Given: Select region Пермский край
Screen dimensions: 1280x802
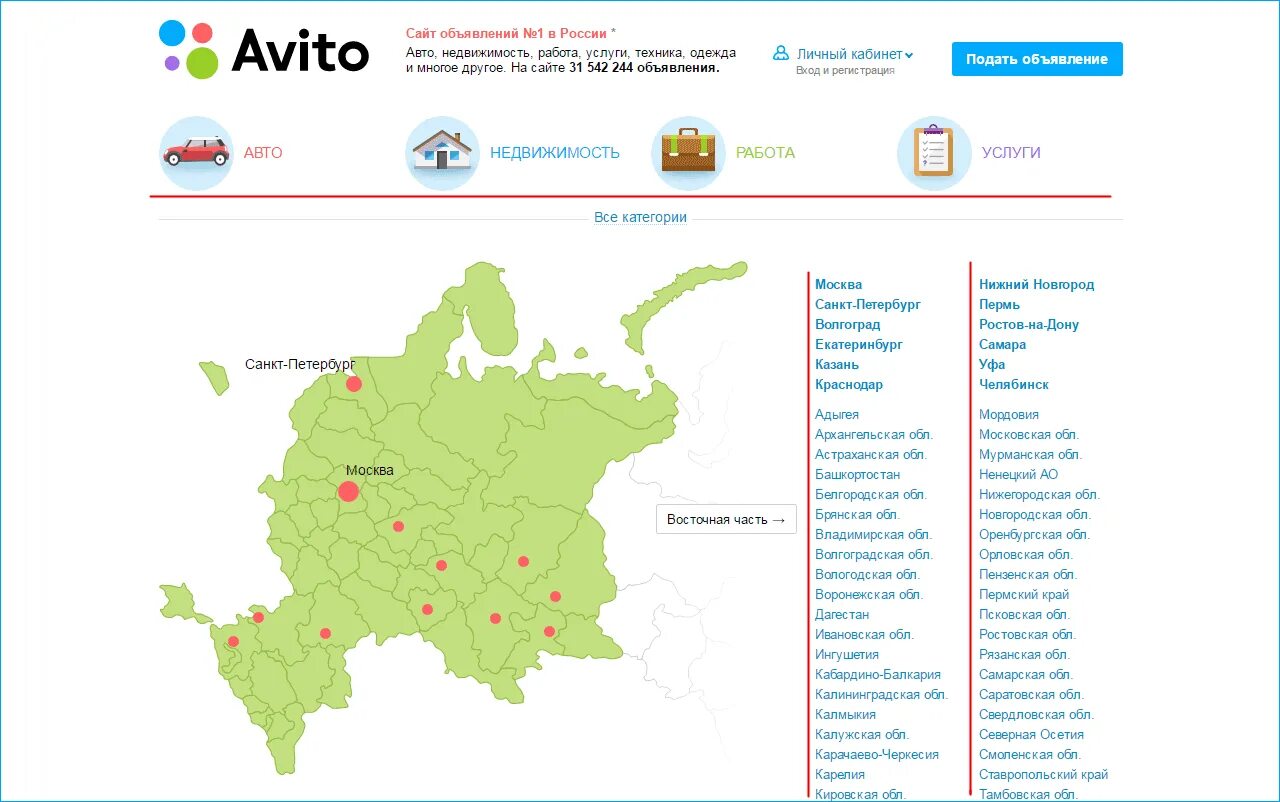Looking at the screenshot, I should click(x=1024, y=594).
